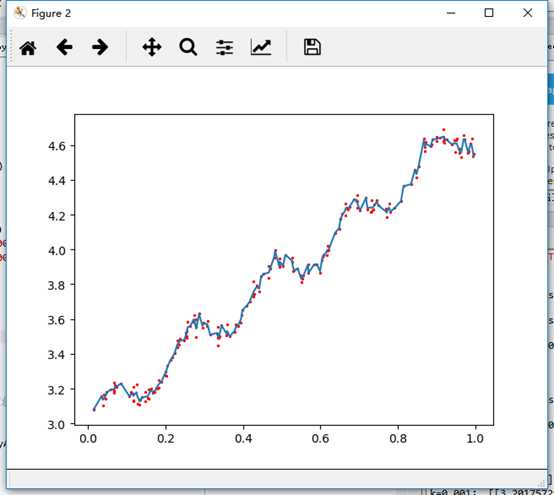This screenshot has height=495, width=554.
Task: Go forward to the next view
Action: pyautogui.click(x=100, y=47)
